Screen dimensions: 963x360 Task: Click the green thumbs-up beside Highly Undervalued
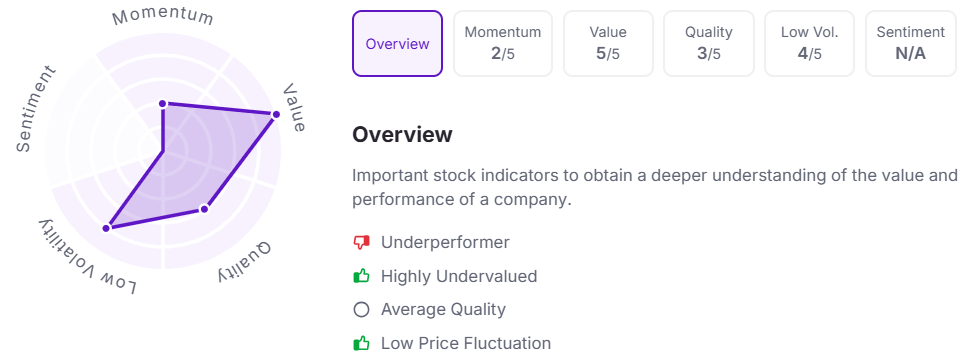(361, 276)
